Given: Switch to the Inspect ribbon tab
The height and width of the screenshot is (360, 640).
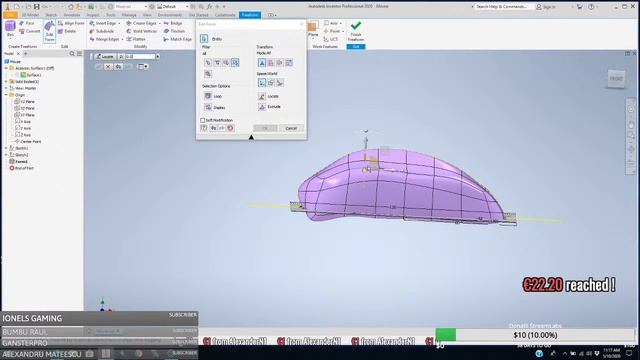Looking at the screenshot, I should point(93,15).
